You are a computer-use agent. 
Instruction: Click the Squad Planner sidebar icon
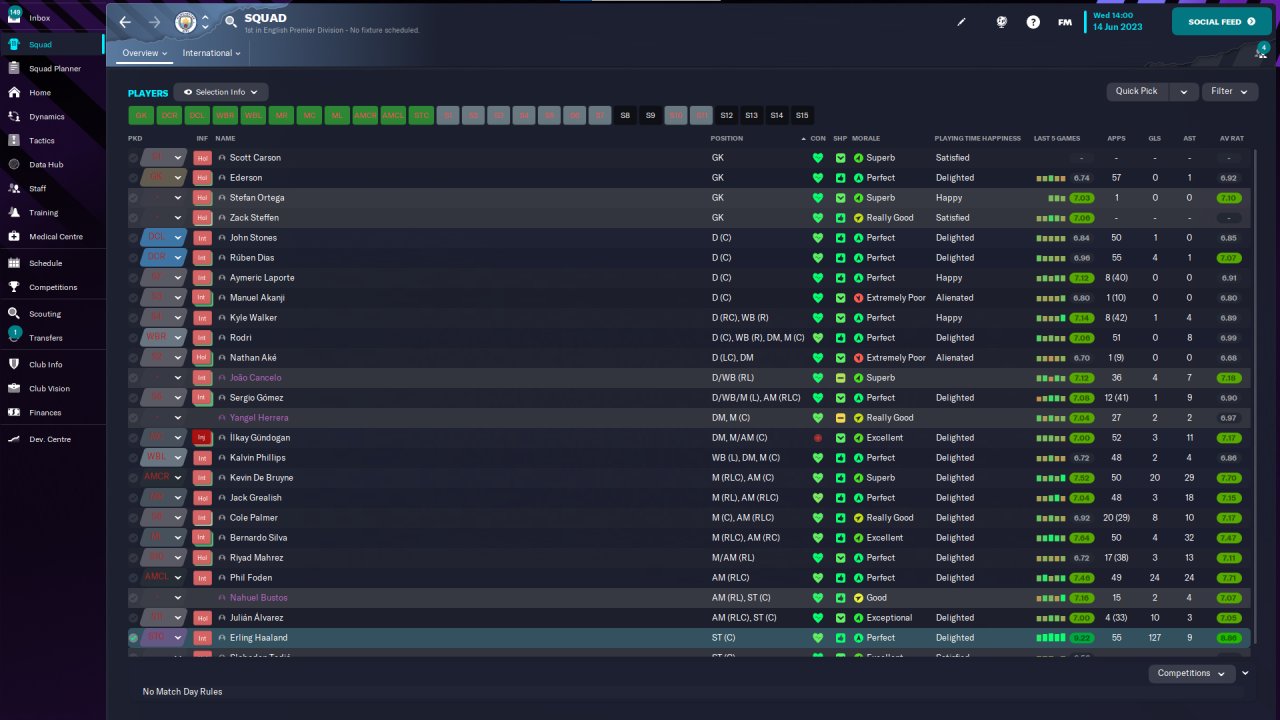[x=14, y=68]
